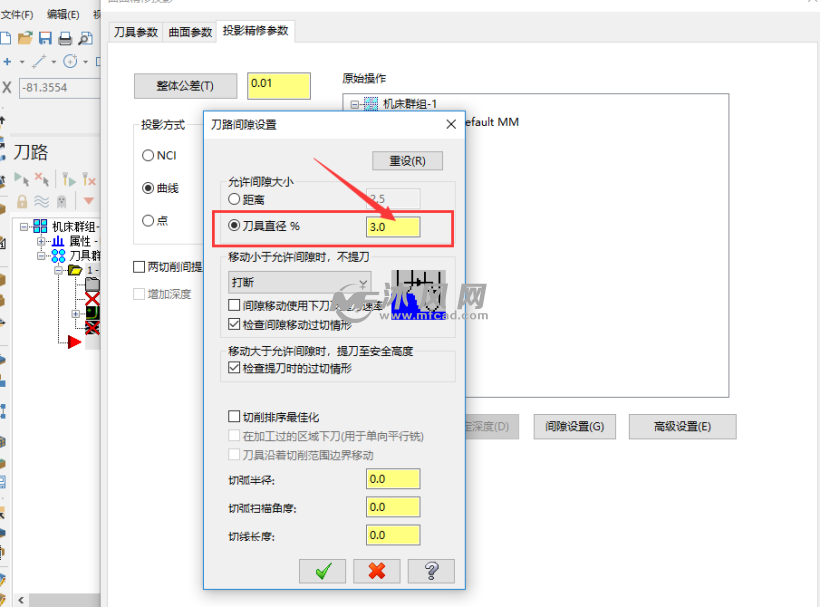The height and width of the screenshot is (607, 820).
Task: Select the 距离 gap size radio button
Action: [x=234, y=199]
